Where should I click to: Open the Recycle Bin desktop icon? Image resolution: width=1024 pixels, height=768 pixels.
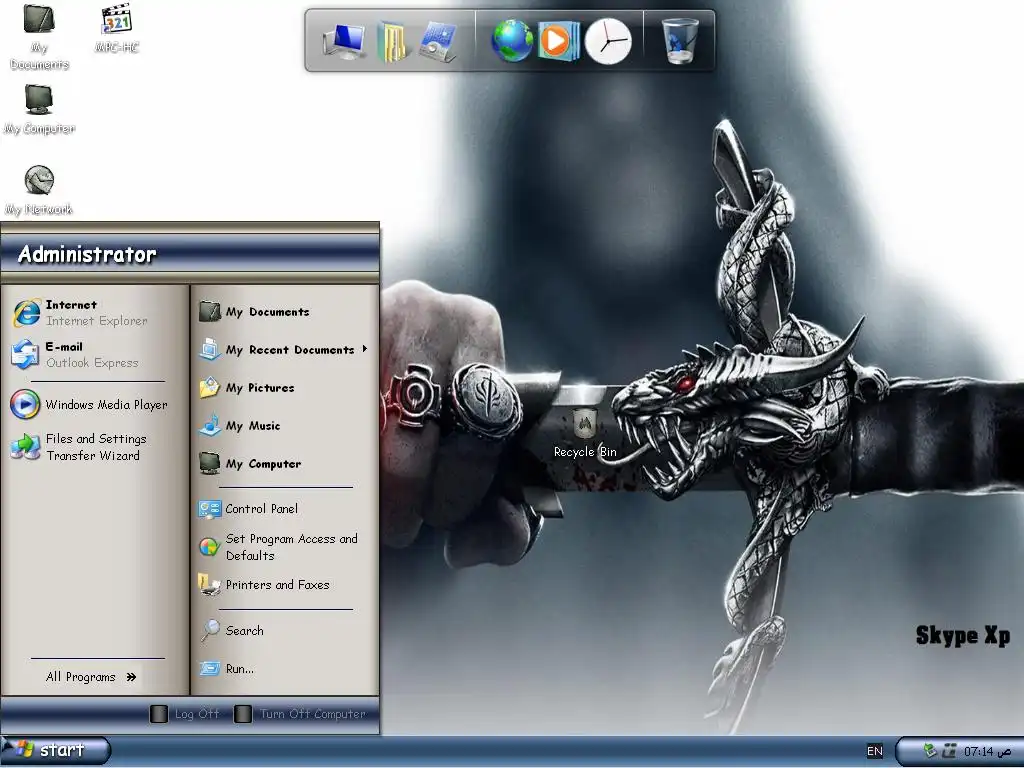(x=585, y=432)
